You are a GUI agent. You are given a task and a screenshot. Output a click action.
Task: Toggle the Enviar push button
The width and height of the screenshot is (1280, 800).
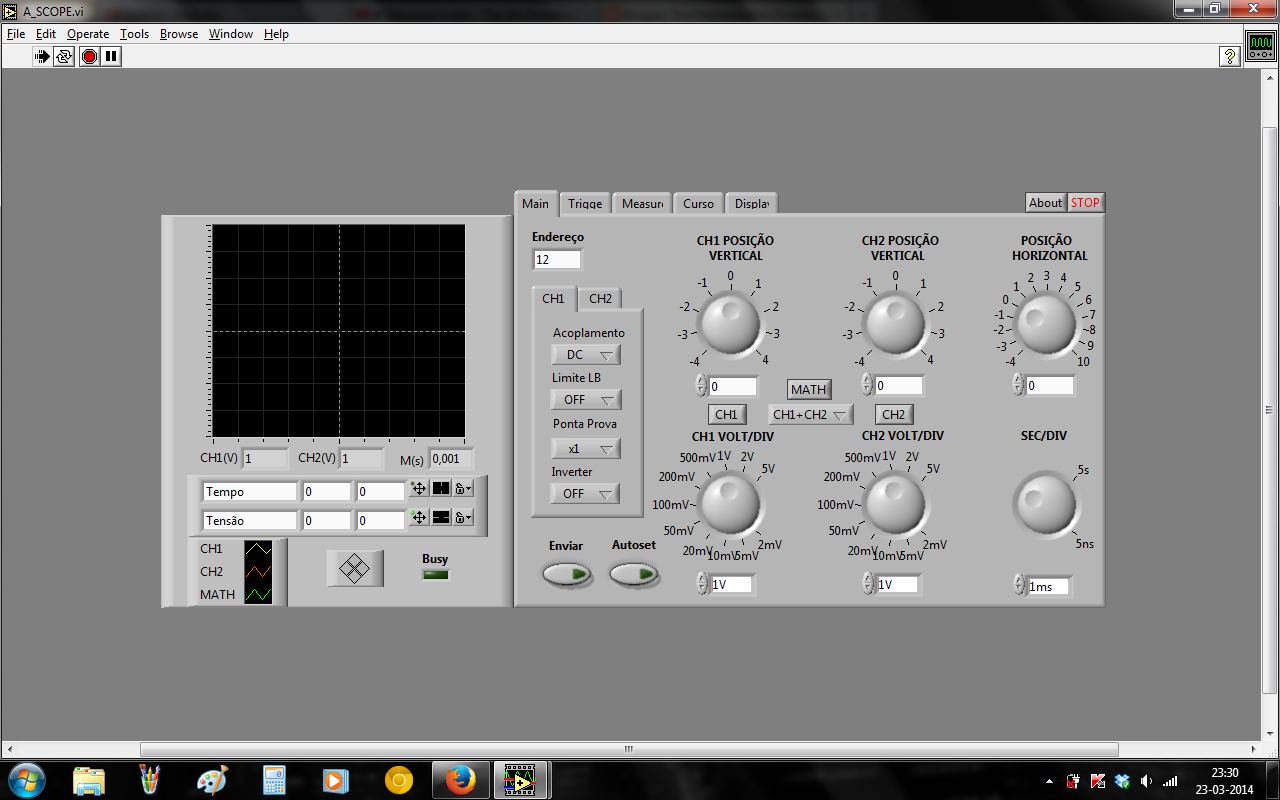click(x=567, y=574)
